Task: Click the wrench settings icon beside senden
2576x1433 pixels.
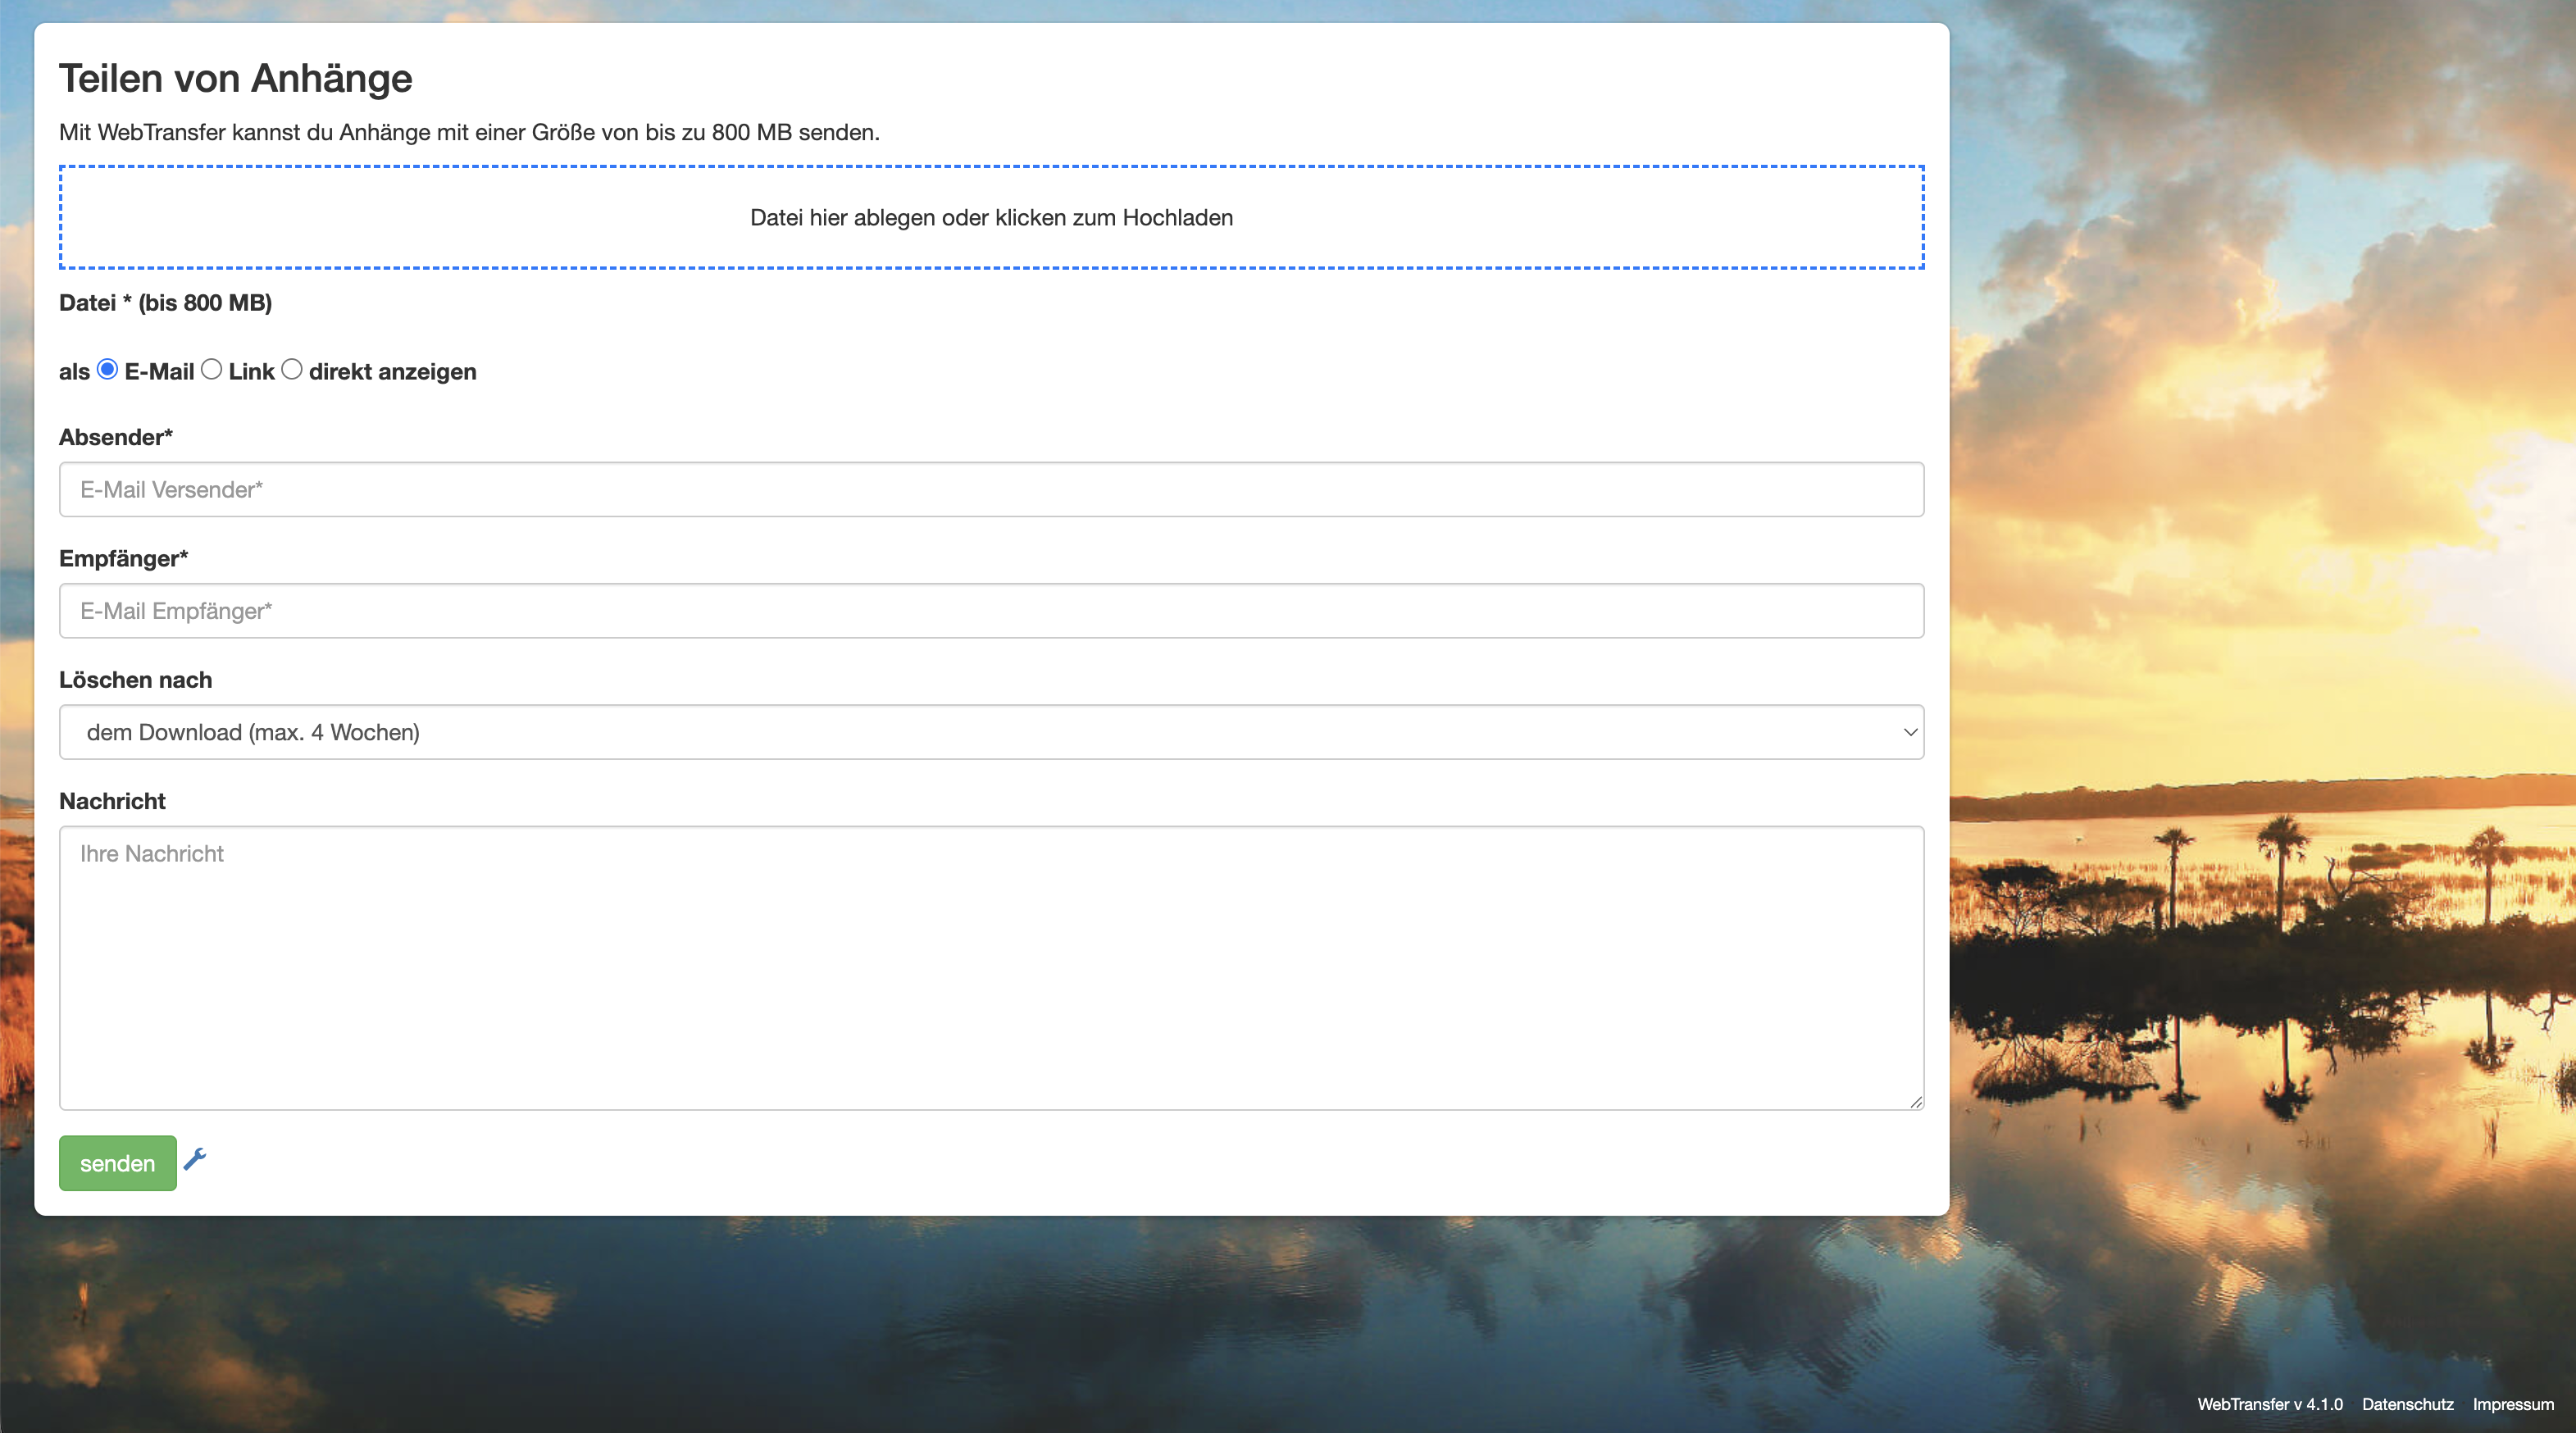Action: click(x=195, y=1159)
